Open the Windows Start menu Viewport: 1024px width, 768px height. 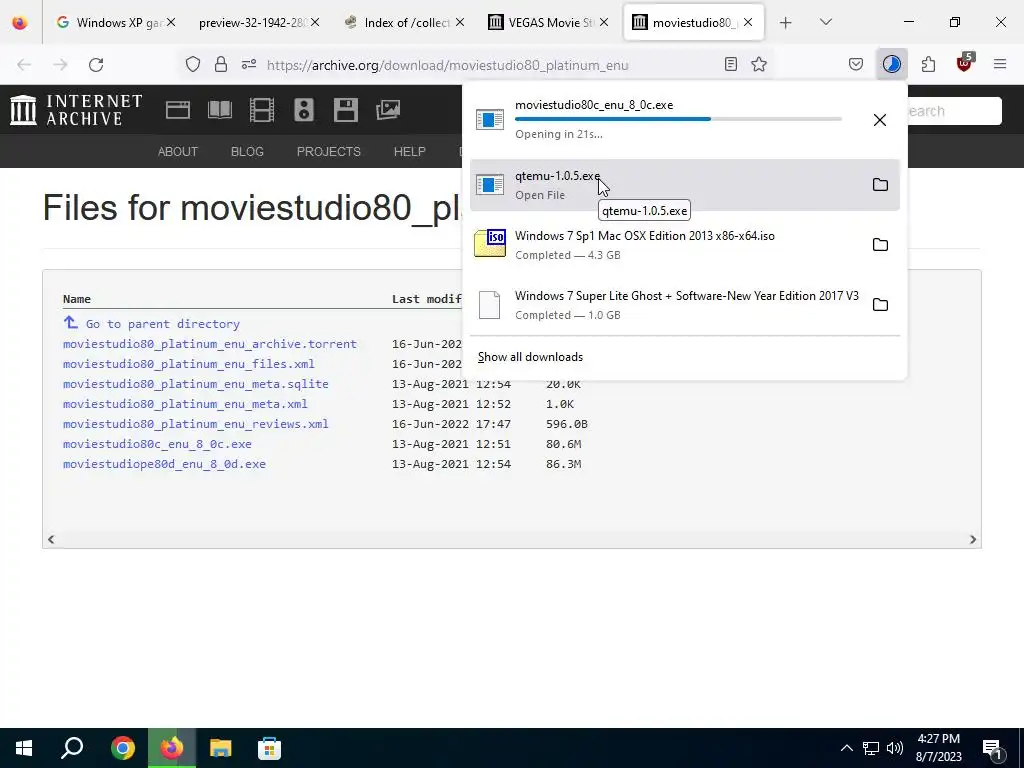tap(24, 748)
